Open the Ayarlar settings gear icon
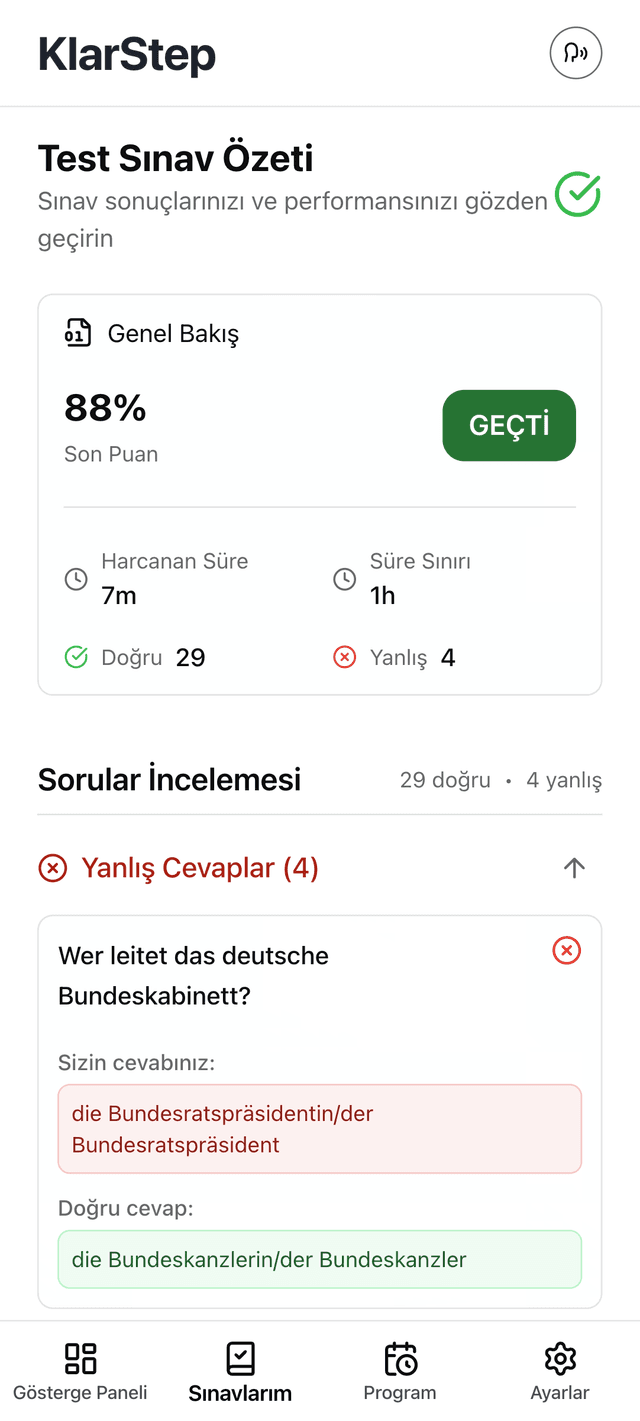640x1421 pixels. (x=560, y=1357)
